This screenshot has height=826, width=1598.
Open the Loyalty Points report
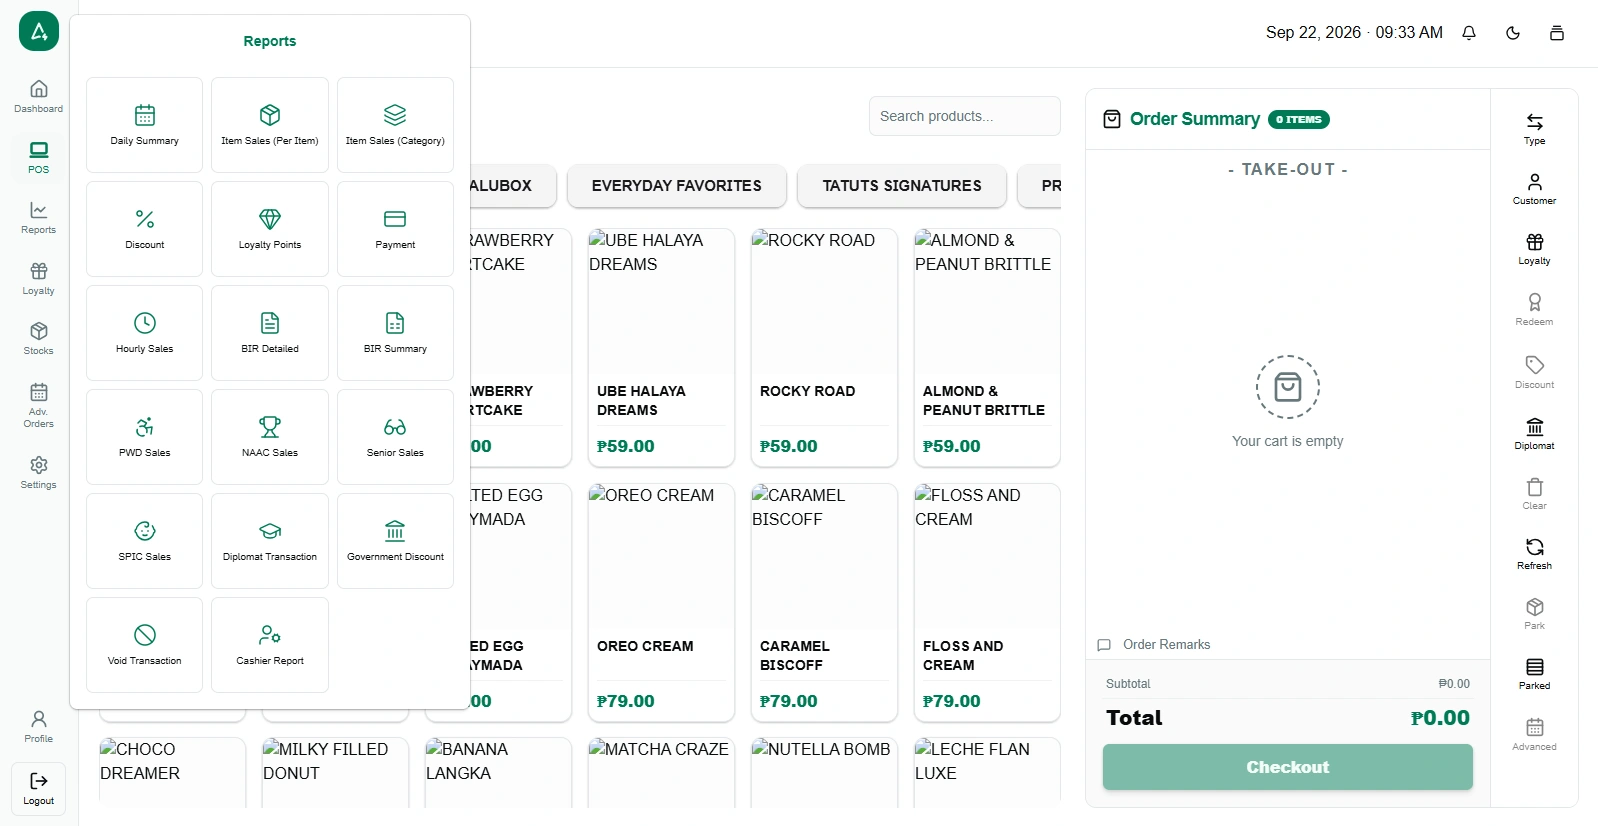tap(270, 229)
